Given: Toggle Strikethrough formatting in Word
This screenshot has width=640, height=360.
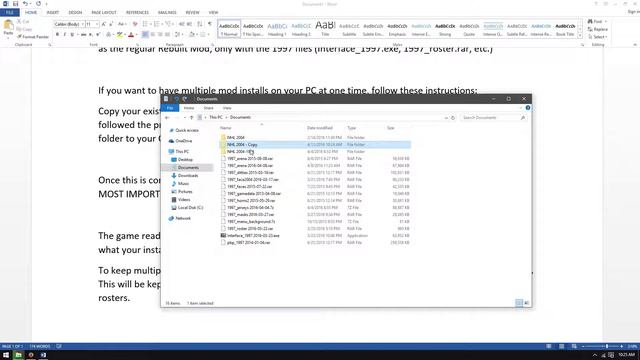Looking at the screenshot, I should [83, 35].
